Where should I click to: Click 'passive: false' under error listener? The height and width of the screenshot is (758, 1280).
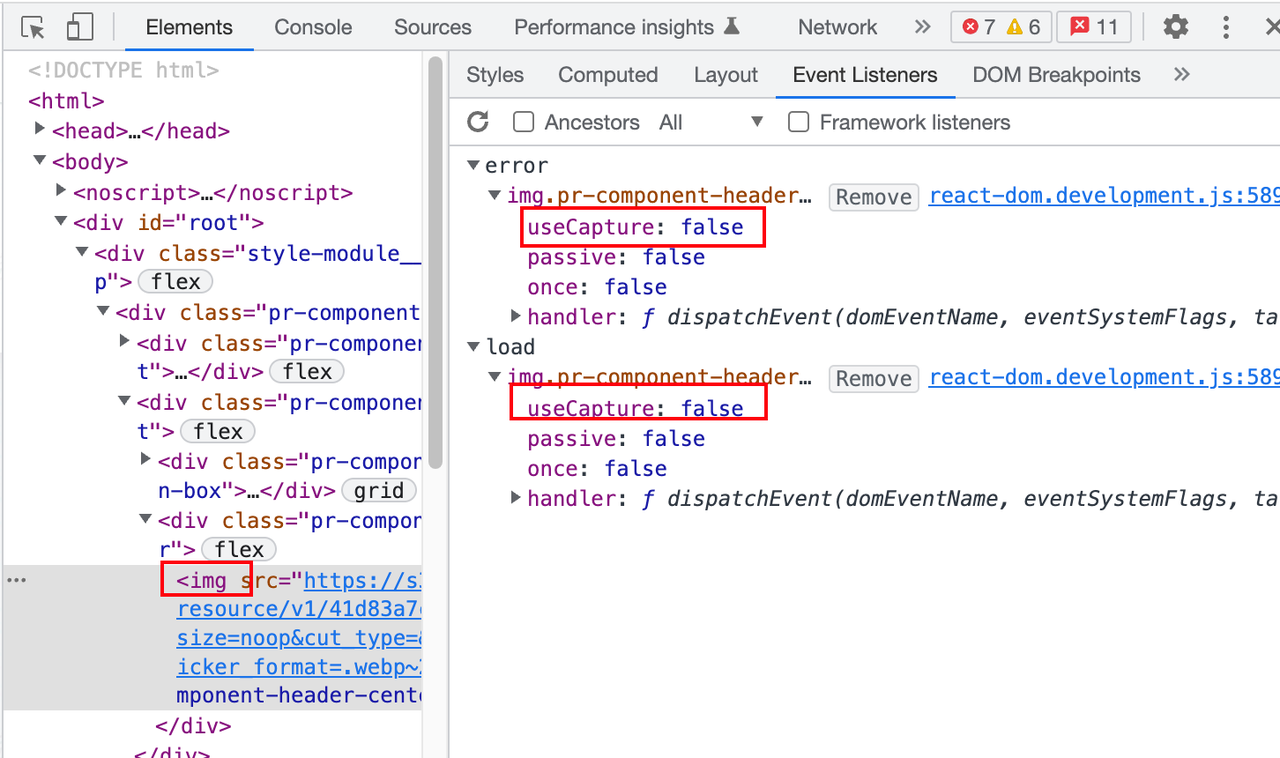(616, 257)
